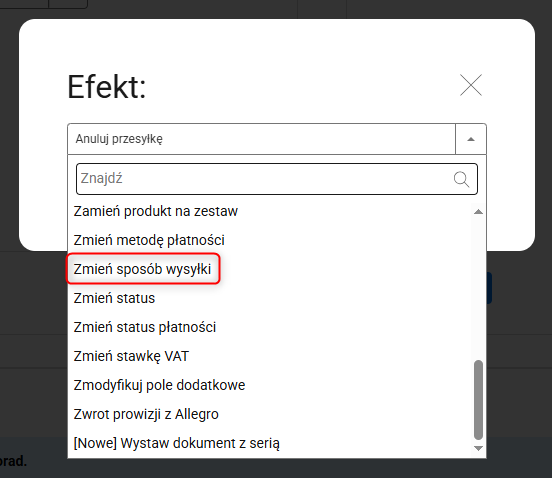Click the magnifier search icon in Znajdź field
The height and width of the screenshot is (478, 552).
(461, 179)
